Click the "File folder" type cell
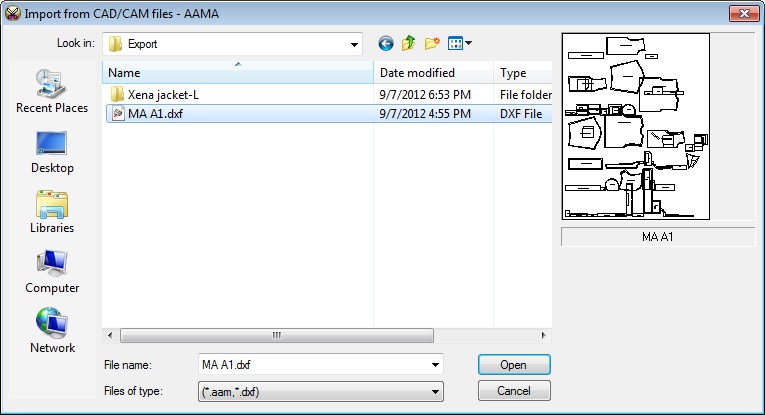This screenshot has height=415, width=765. 526,95
